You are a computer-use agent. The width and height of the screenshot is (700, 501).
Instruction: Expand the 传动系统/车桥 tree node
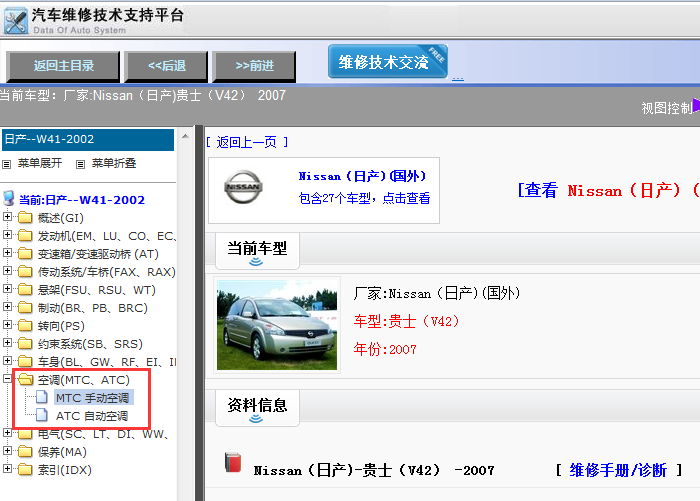[x=7, y=271]
